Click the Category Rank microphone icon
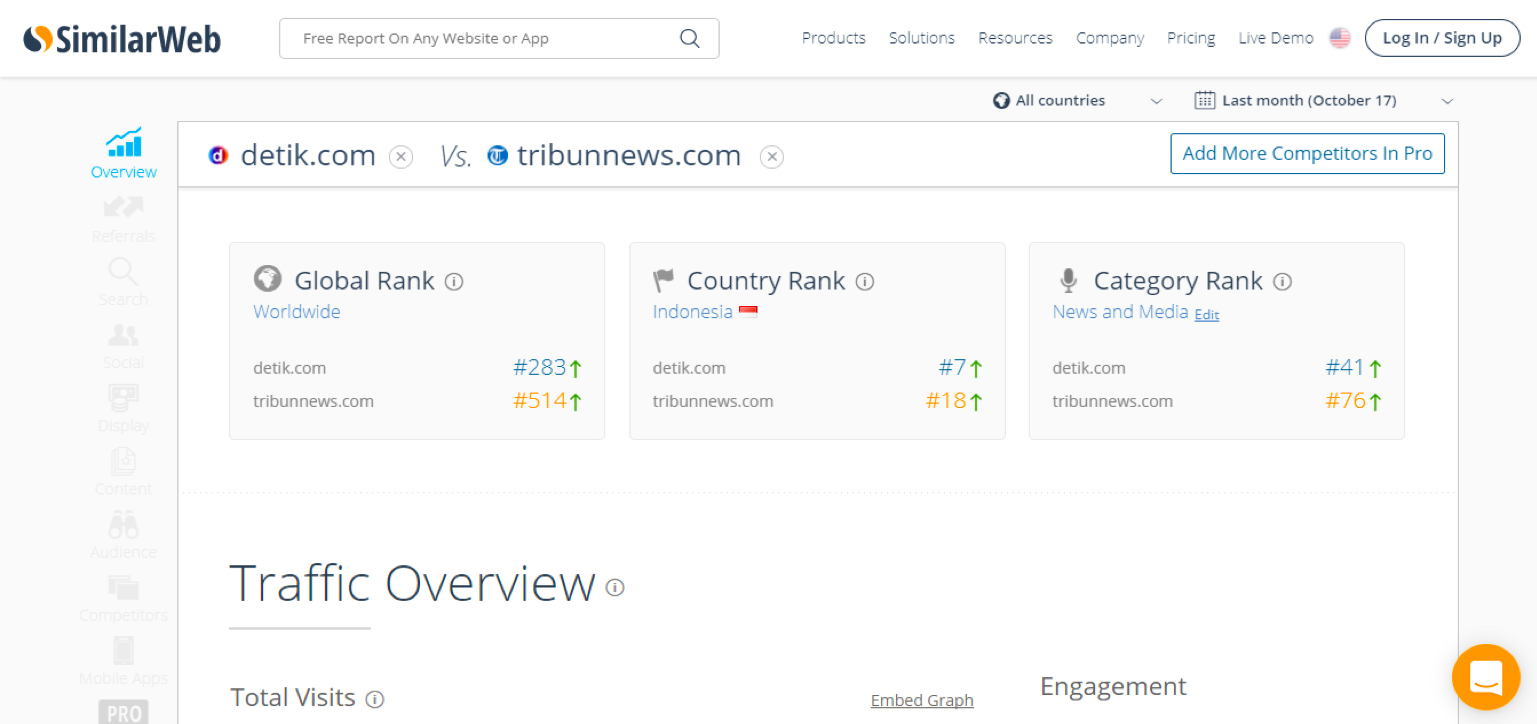Image resolution: width=1537 pixels, height=724 pixels. 1068,280
